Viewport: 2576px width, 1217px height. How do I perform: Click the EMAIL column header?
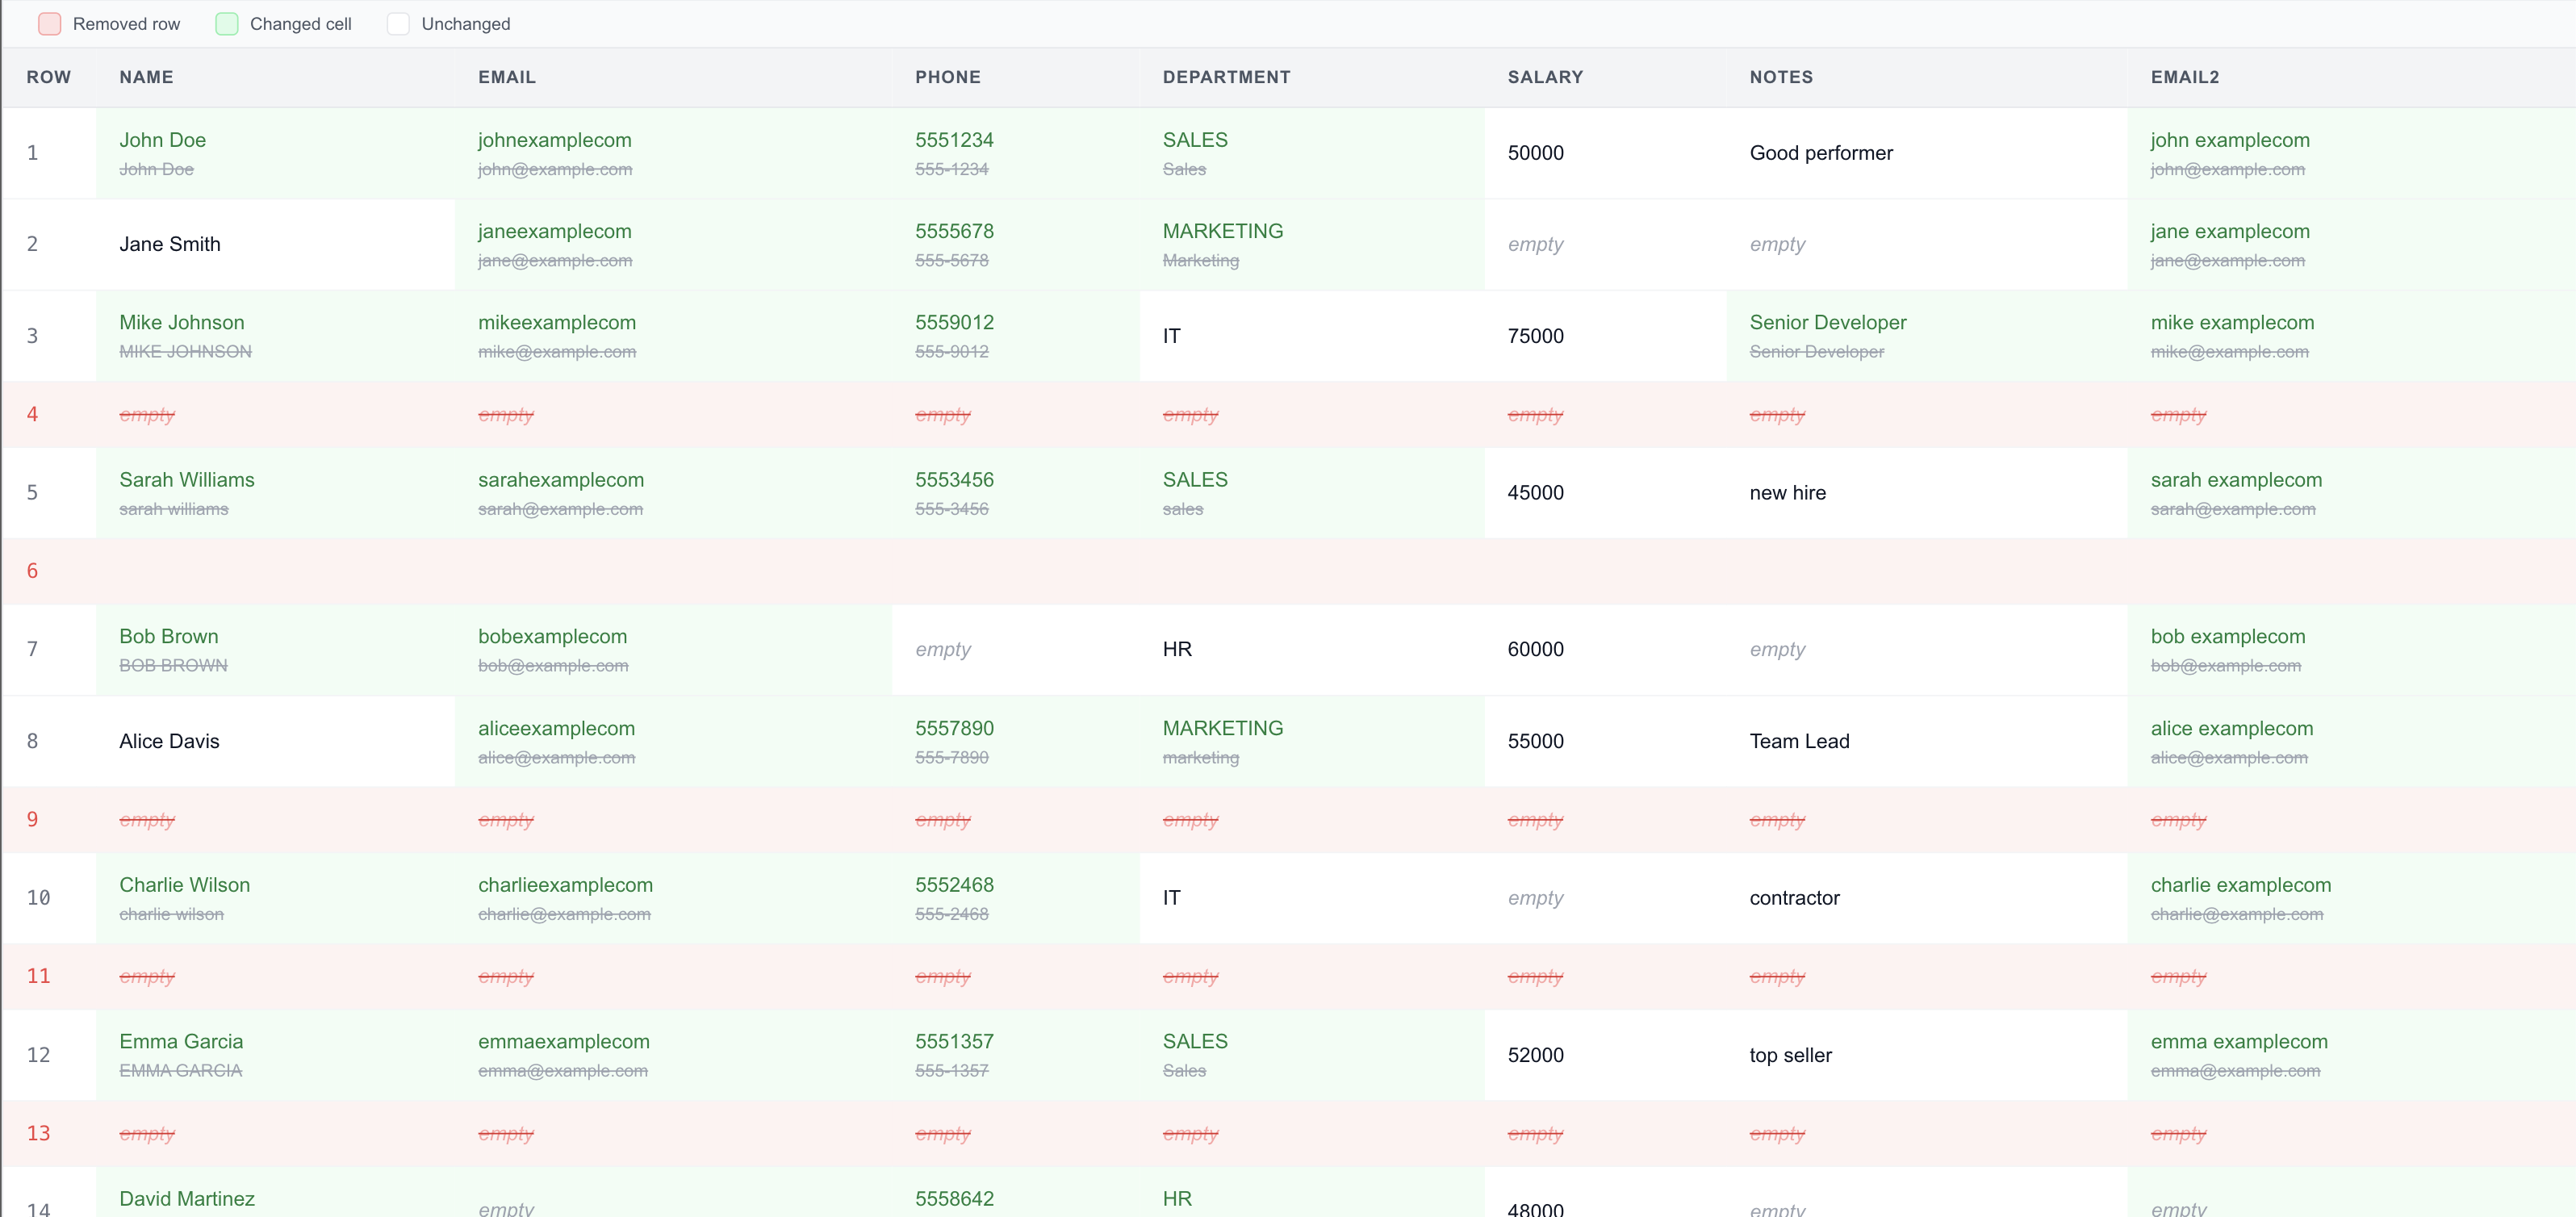pos(506,77)
